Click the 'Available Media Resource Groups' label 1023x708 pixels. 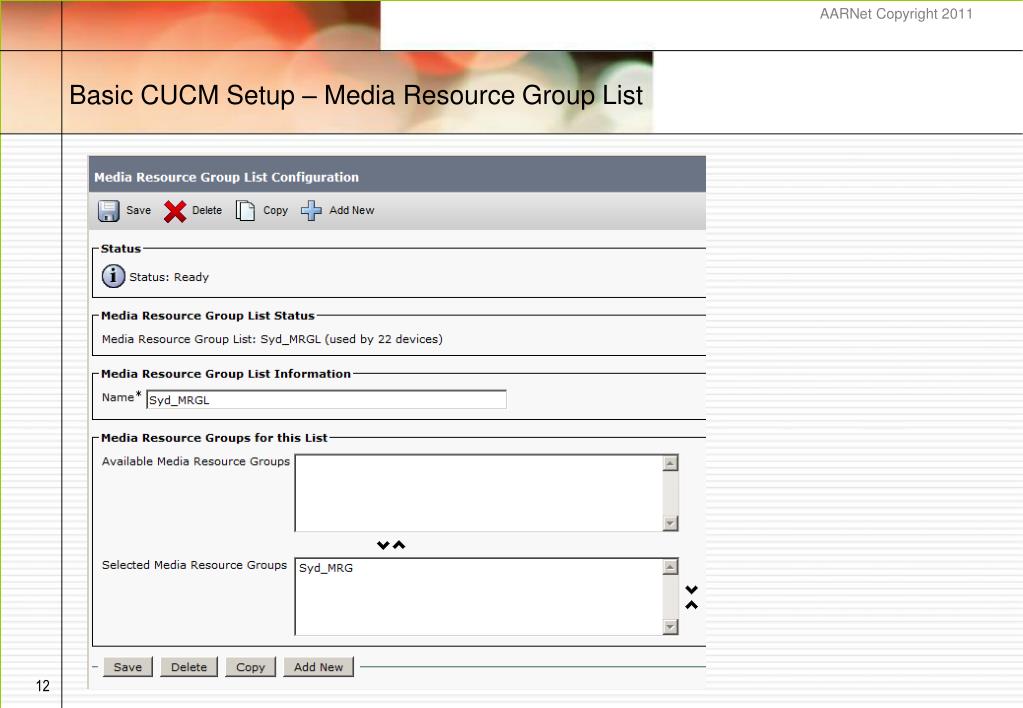[196, 461]
